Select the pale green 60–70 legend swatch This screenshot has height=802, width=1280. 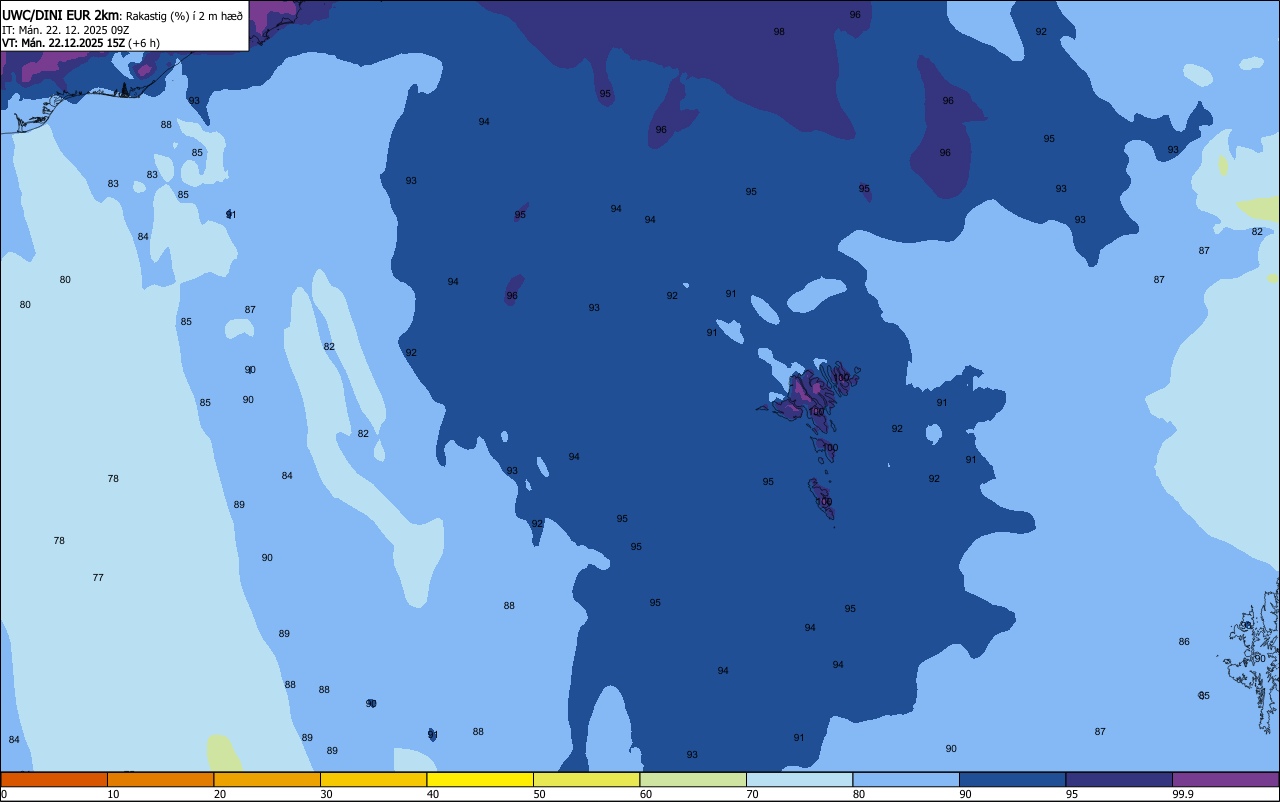point(693,779)
